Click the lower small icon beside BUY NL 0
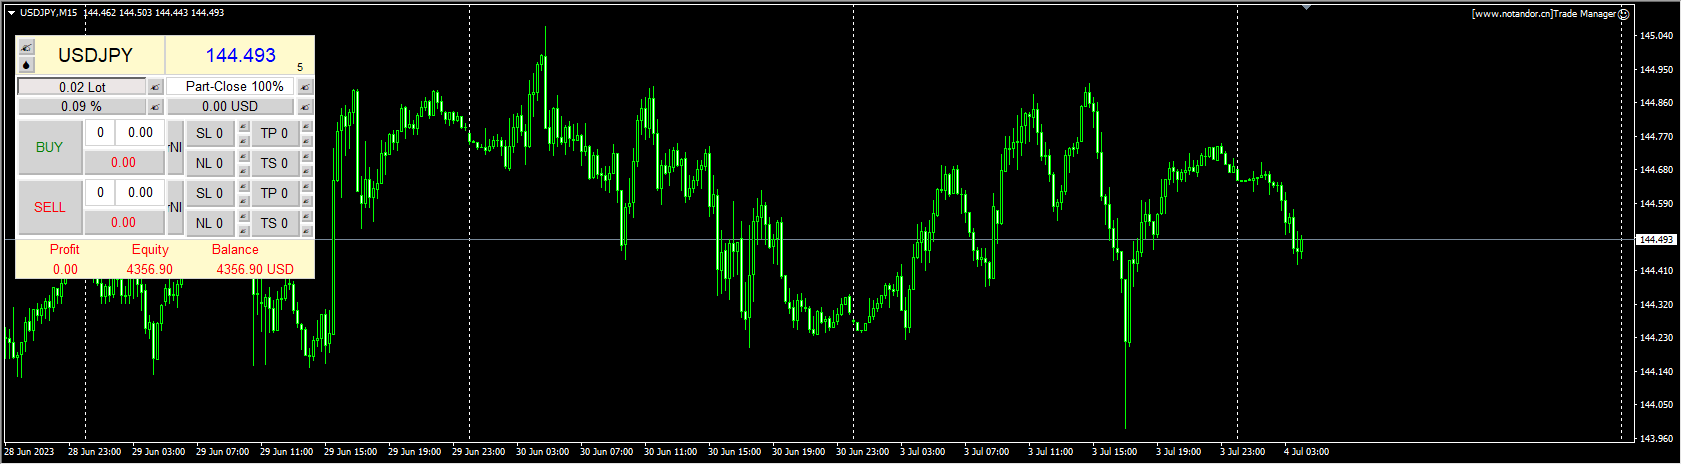Screen dimensions: 1682x465 point(243,171)
